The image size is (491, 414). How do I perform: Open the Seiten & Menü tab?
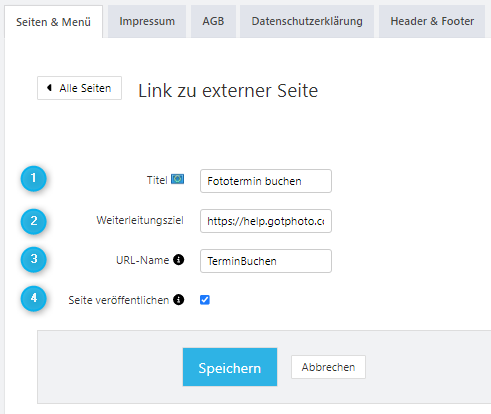pyautogui.click(x=53, y=22)
